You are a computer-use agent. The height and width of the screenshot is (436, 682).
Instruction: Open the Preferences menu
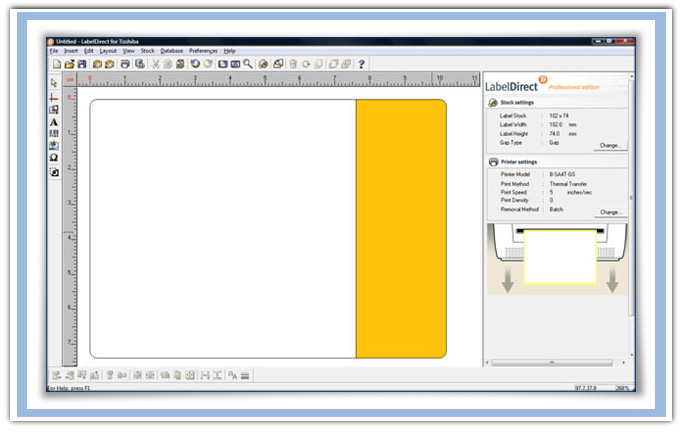(x=203, y=50)
